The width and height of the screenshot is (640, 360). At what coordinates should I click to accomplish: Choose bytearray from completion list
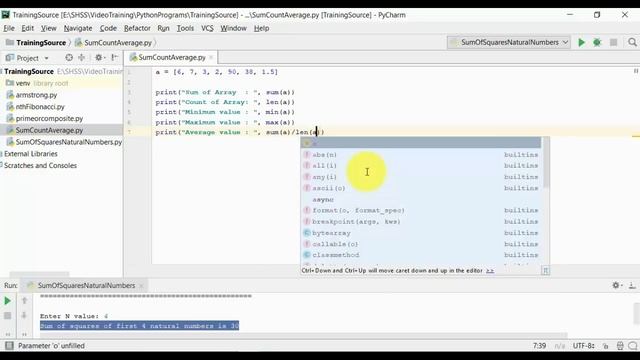tap(420, 233)
